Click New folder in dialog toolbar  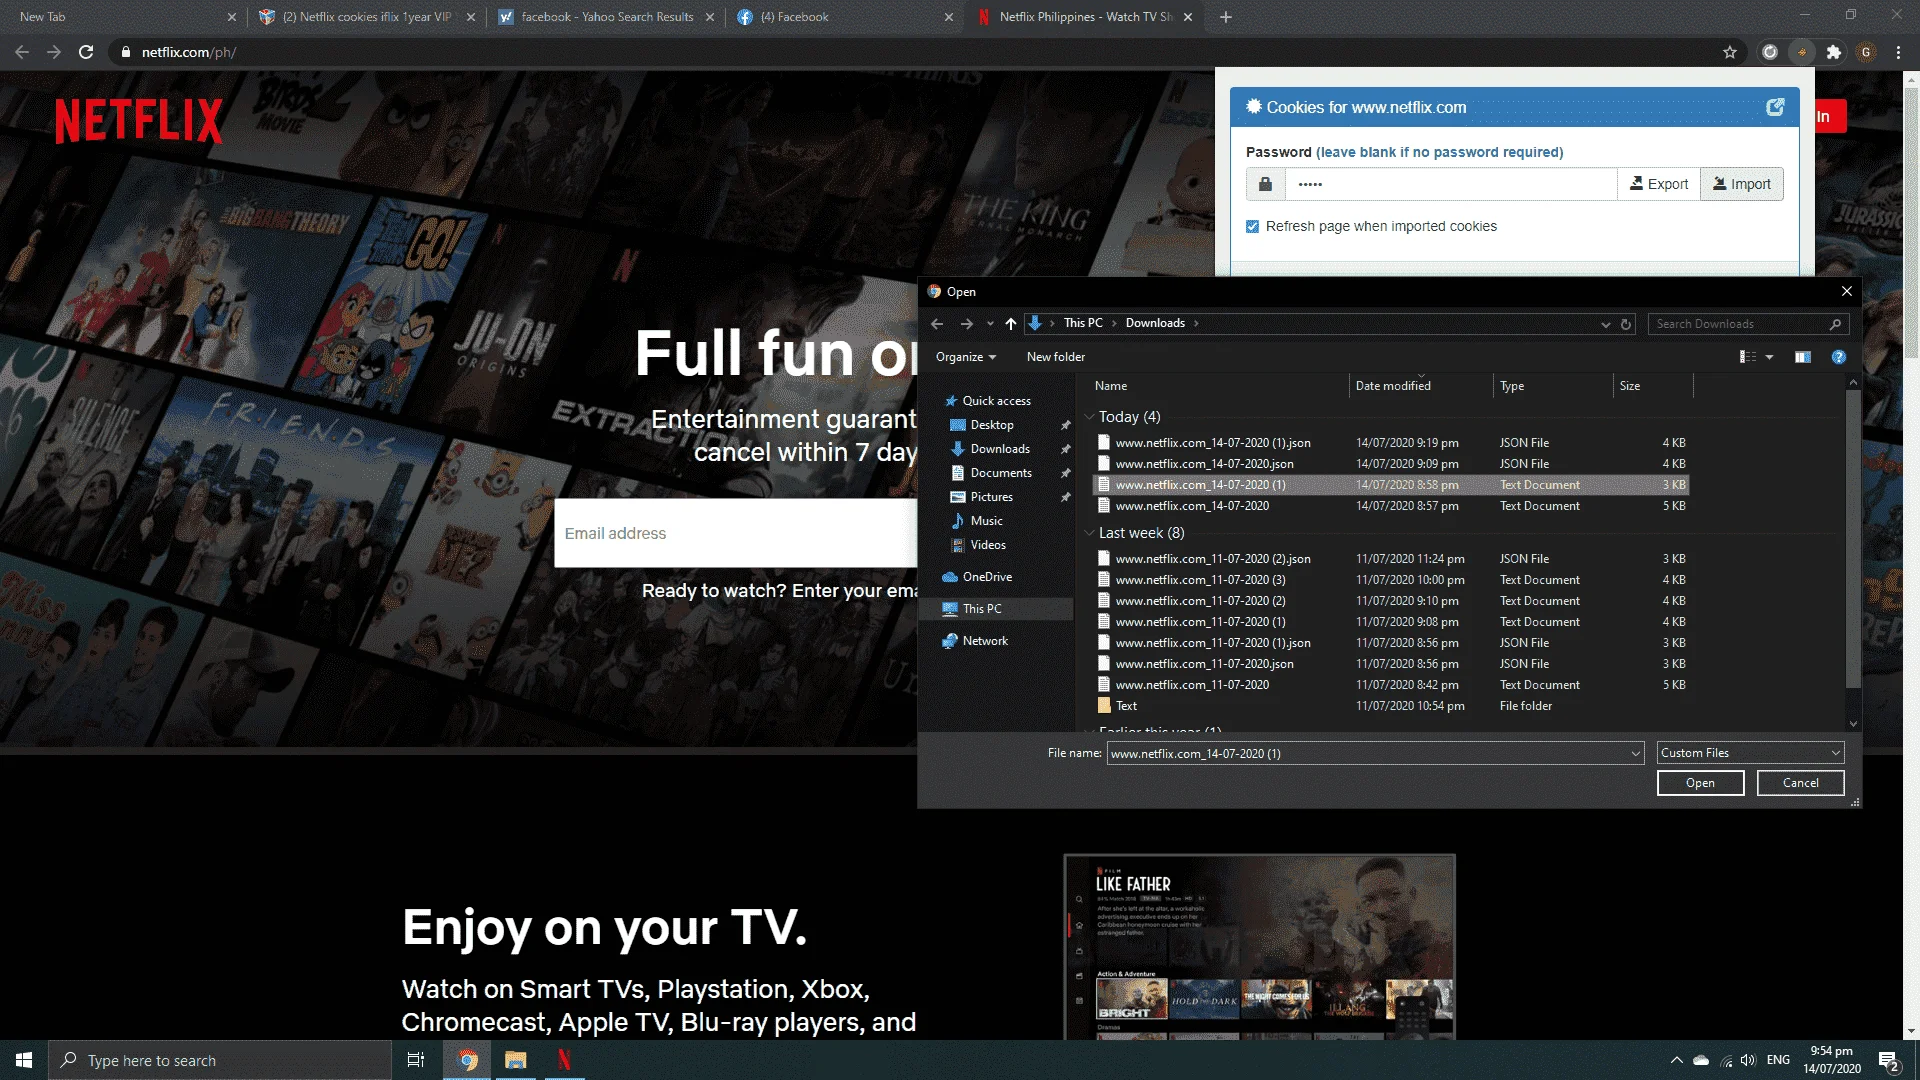(x=1055, y=357)
